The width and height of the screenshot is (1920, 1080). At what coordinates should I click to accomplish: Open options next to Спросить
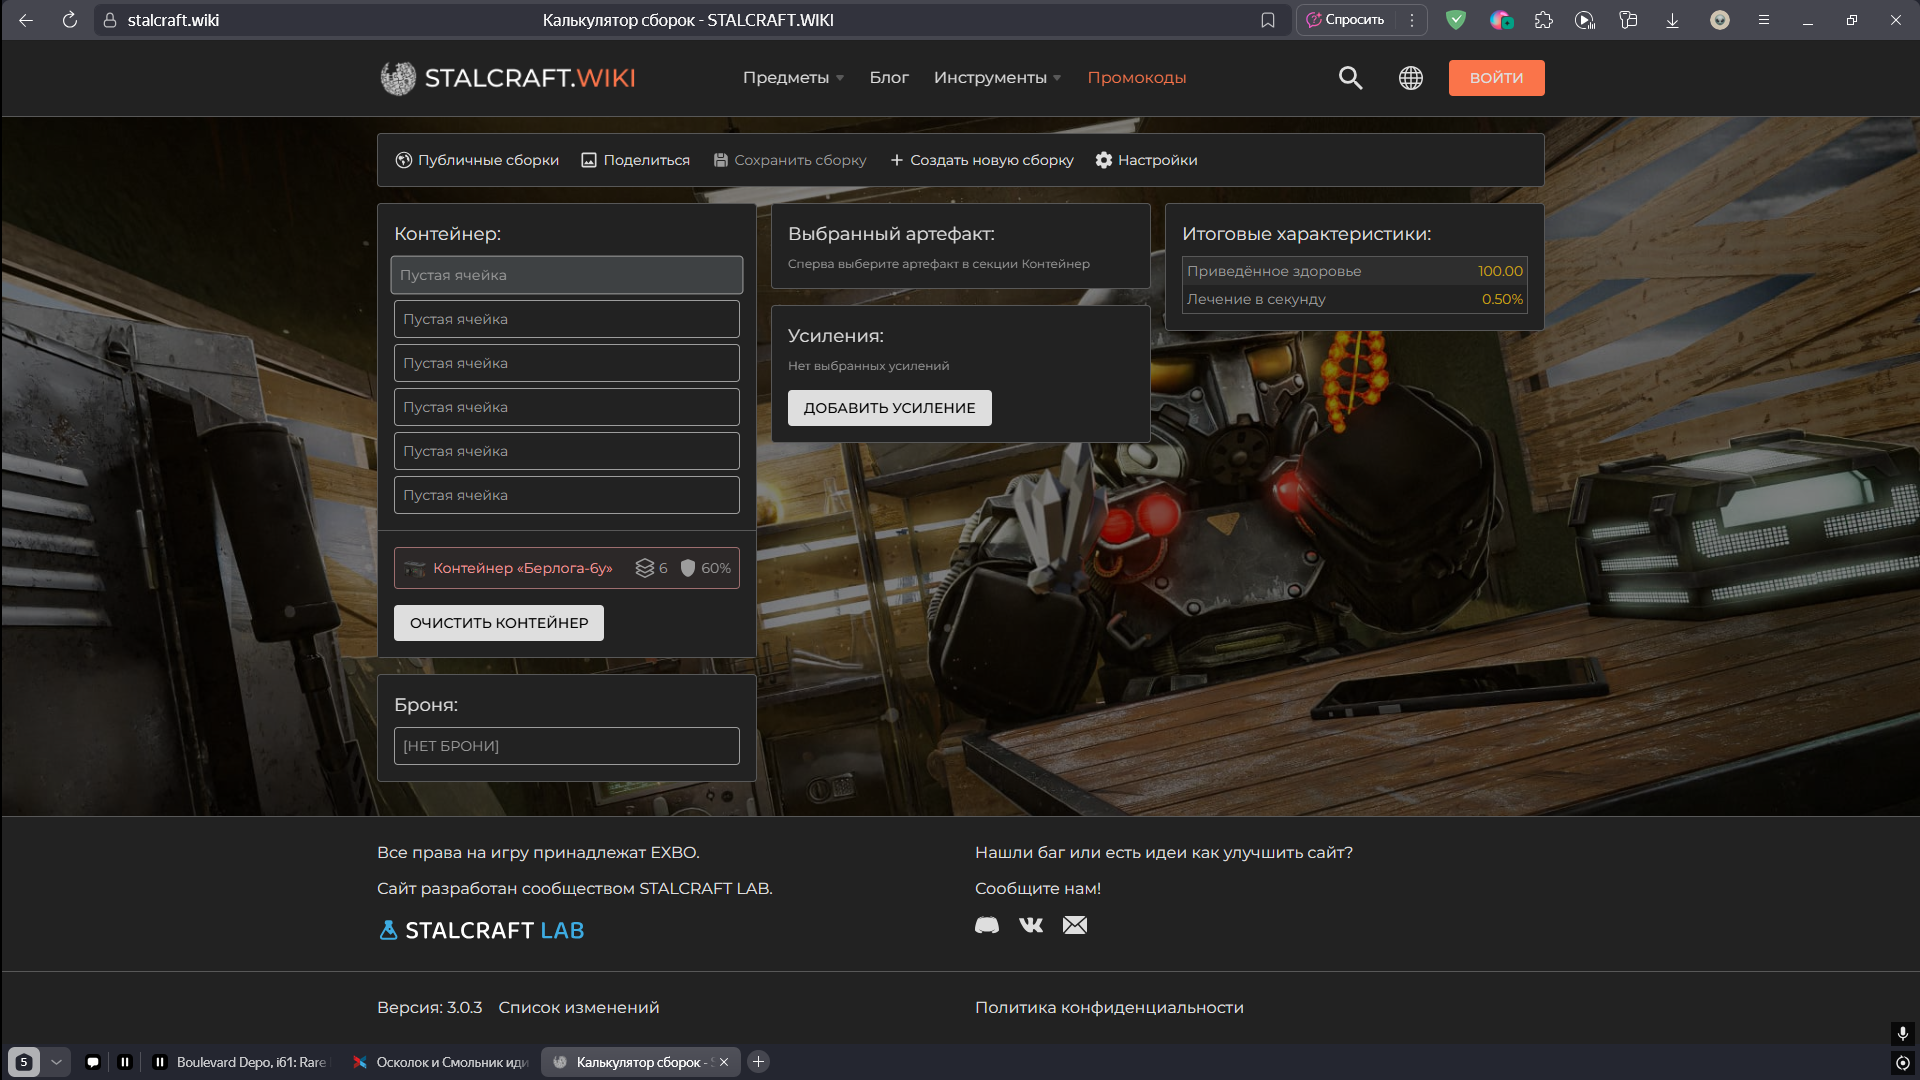click(1412, 20)
